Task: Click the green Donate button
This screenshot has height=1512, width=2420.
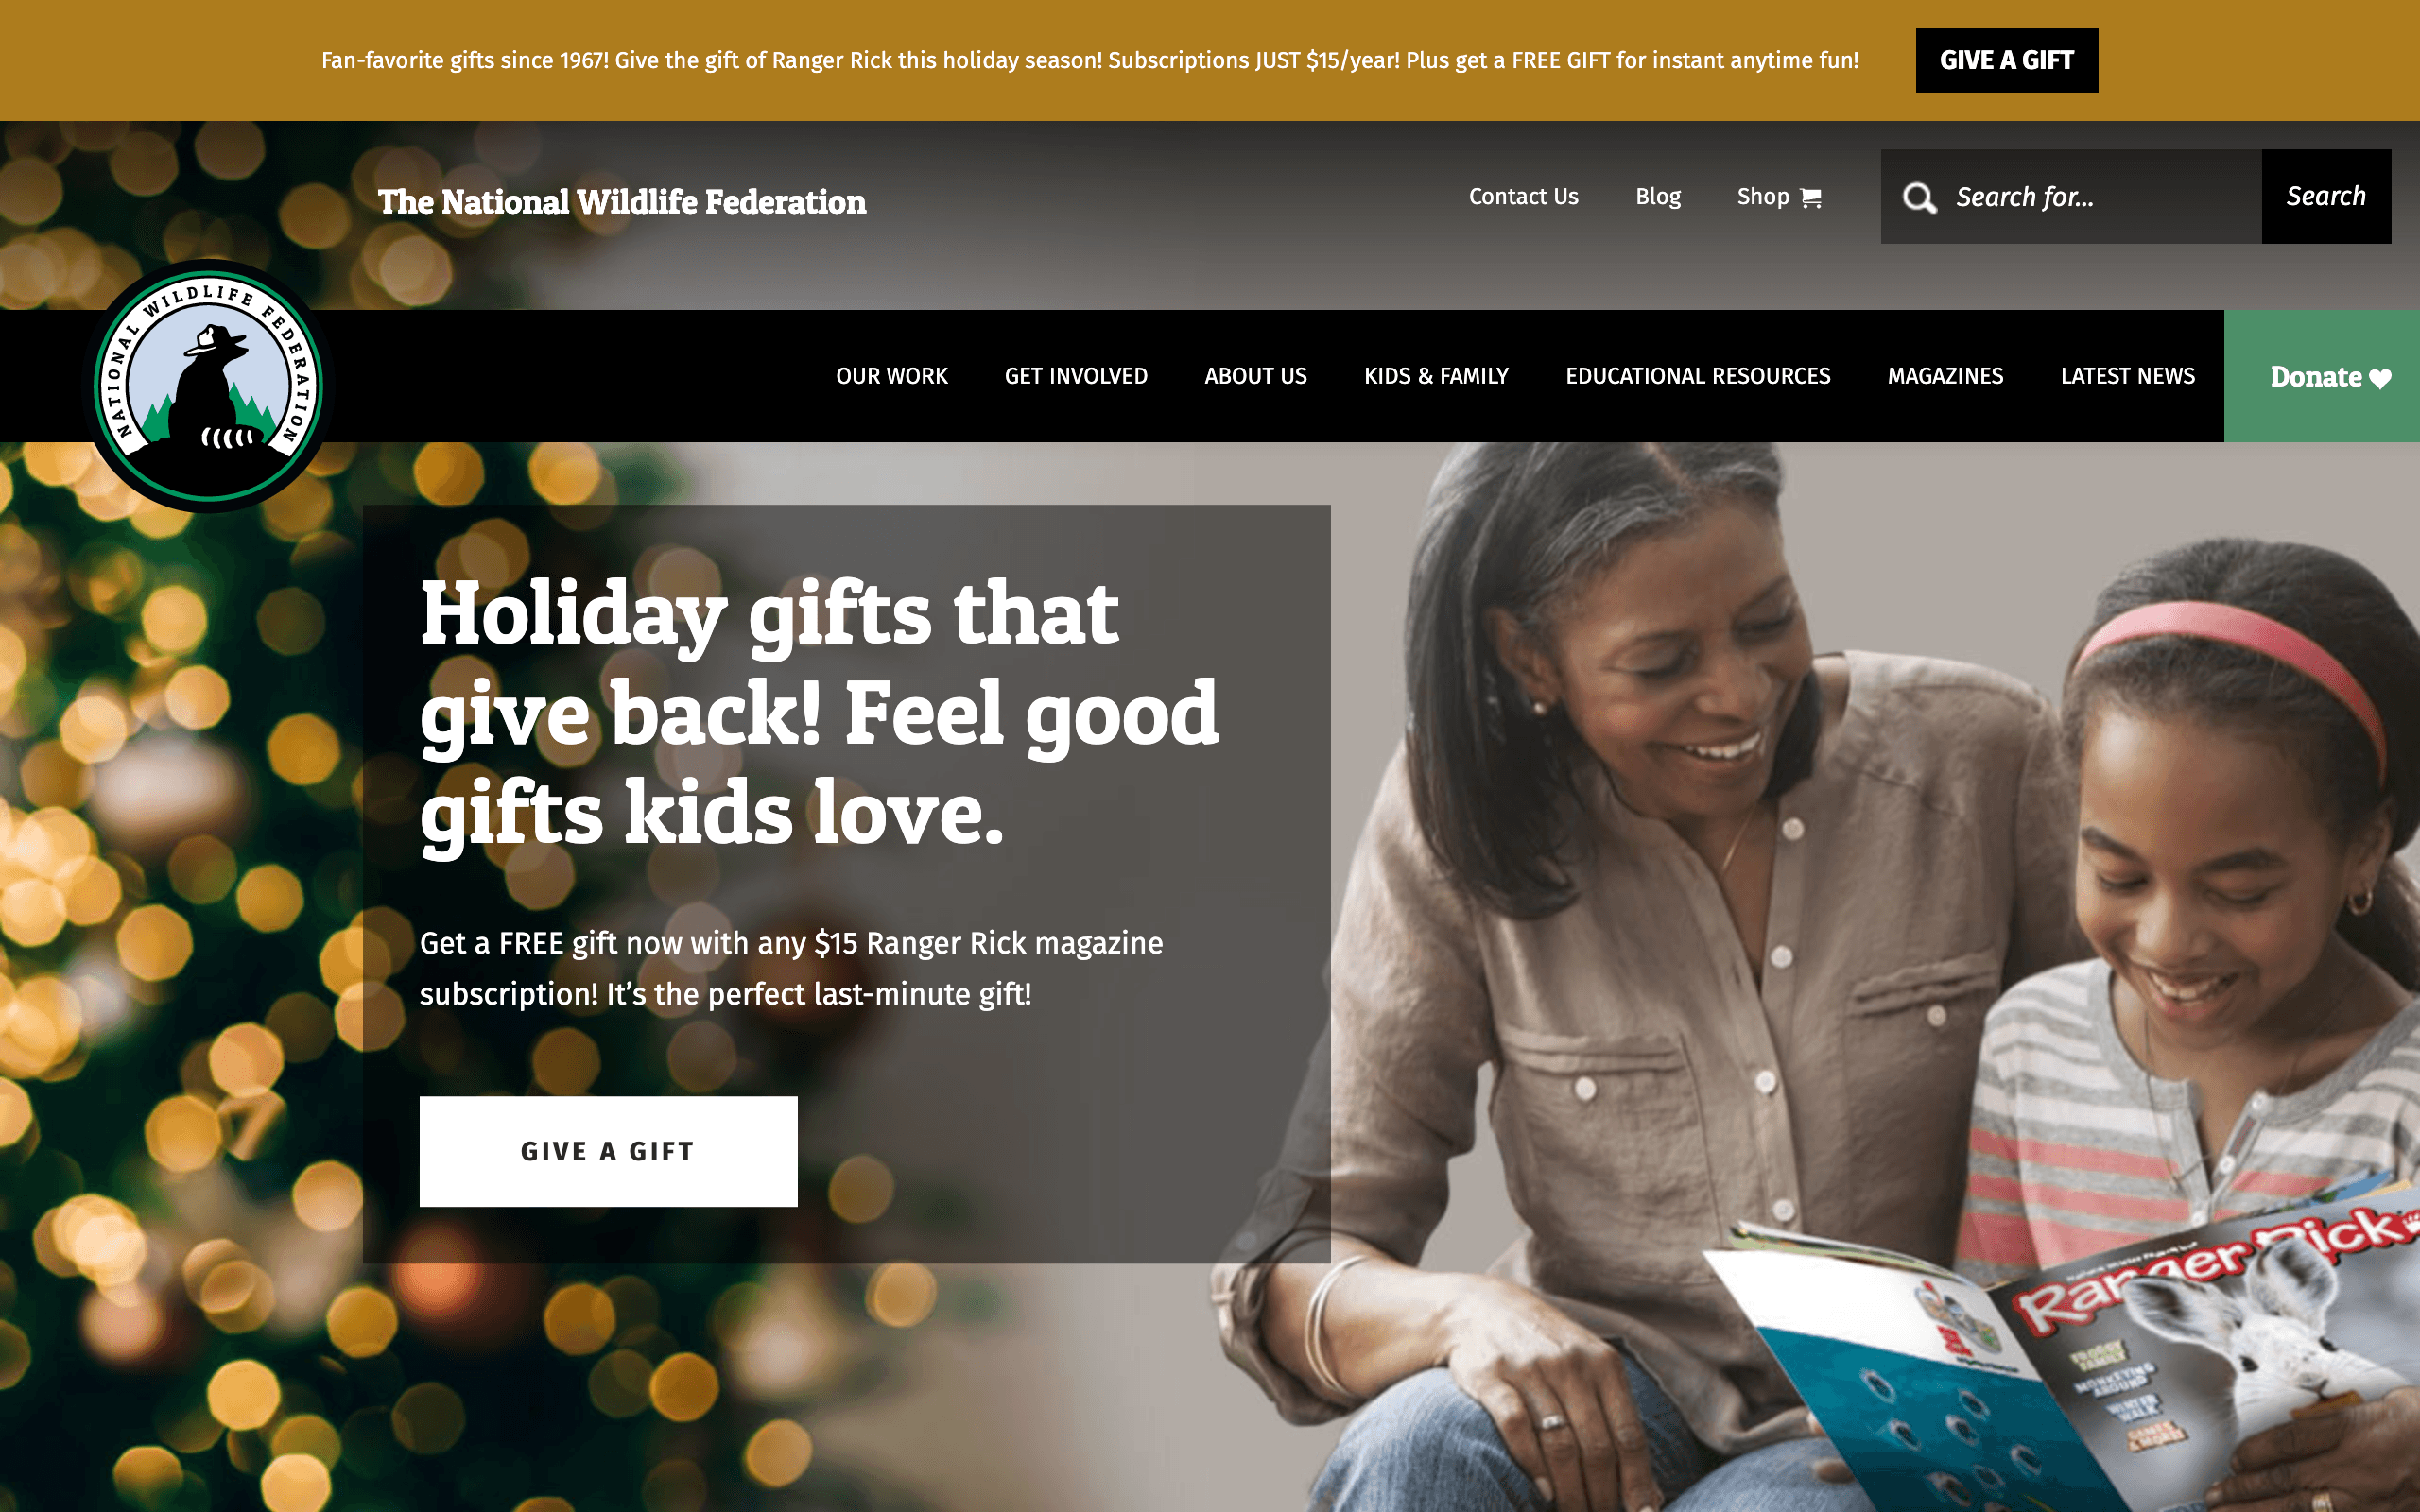Action: [x=2321, y=376]
